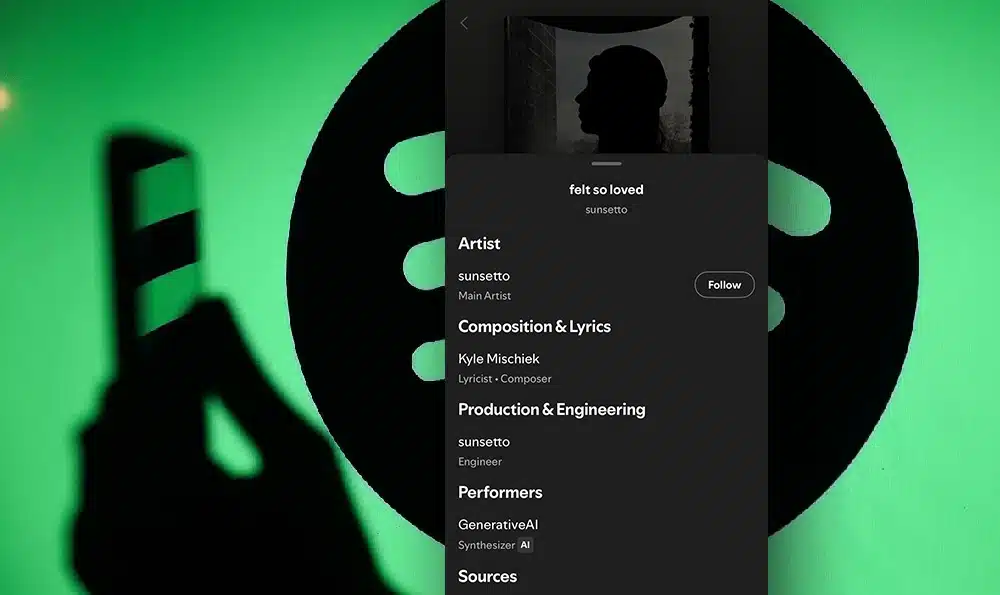The image size is (1000, 595).
Task: Click the AI badge next to Synthesizer
Action: [525, 545]
